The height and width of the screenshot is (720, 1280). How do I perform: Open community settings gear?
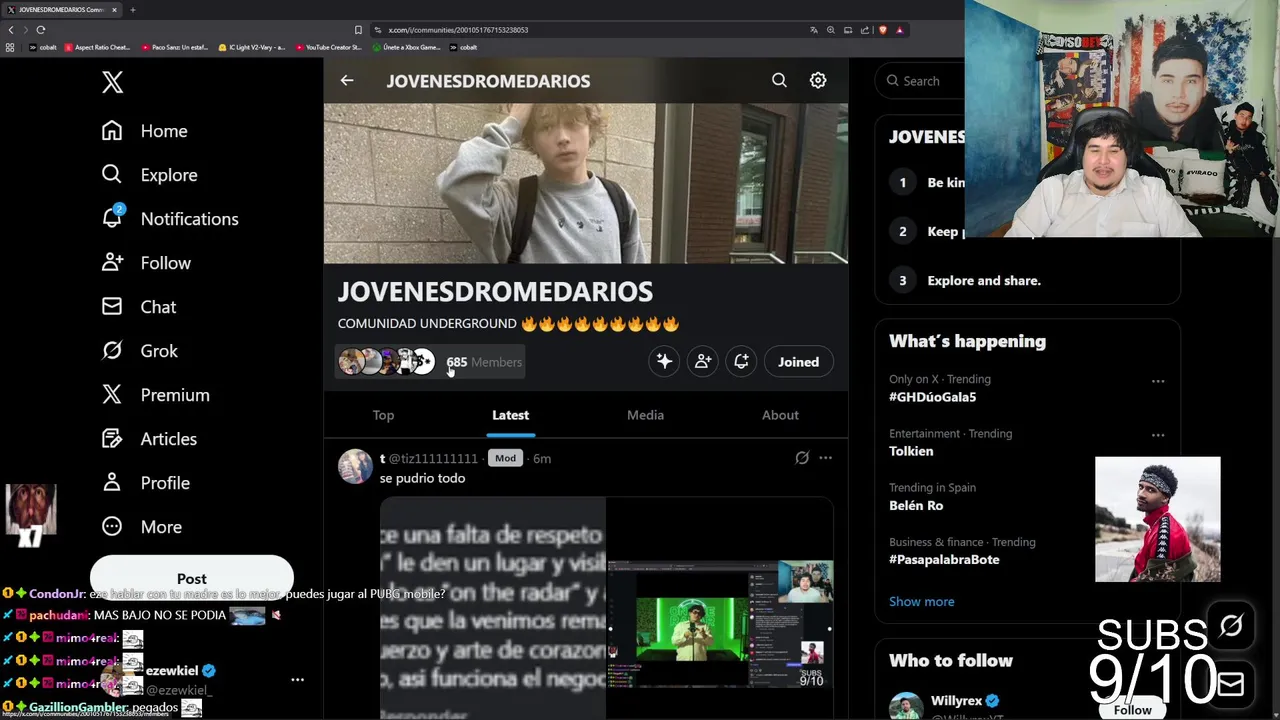(x=818, y=80)
